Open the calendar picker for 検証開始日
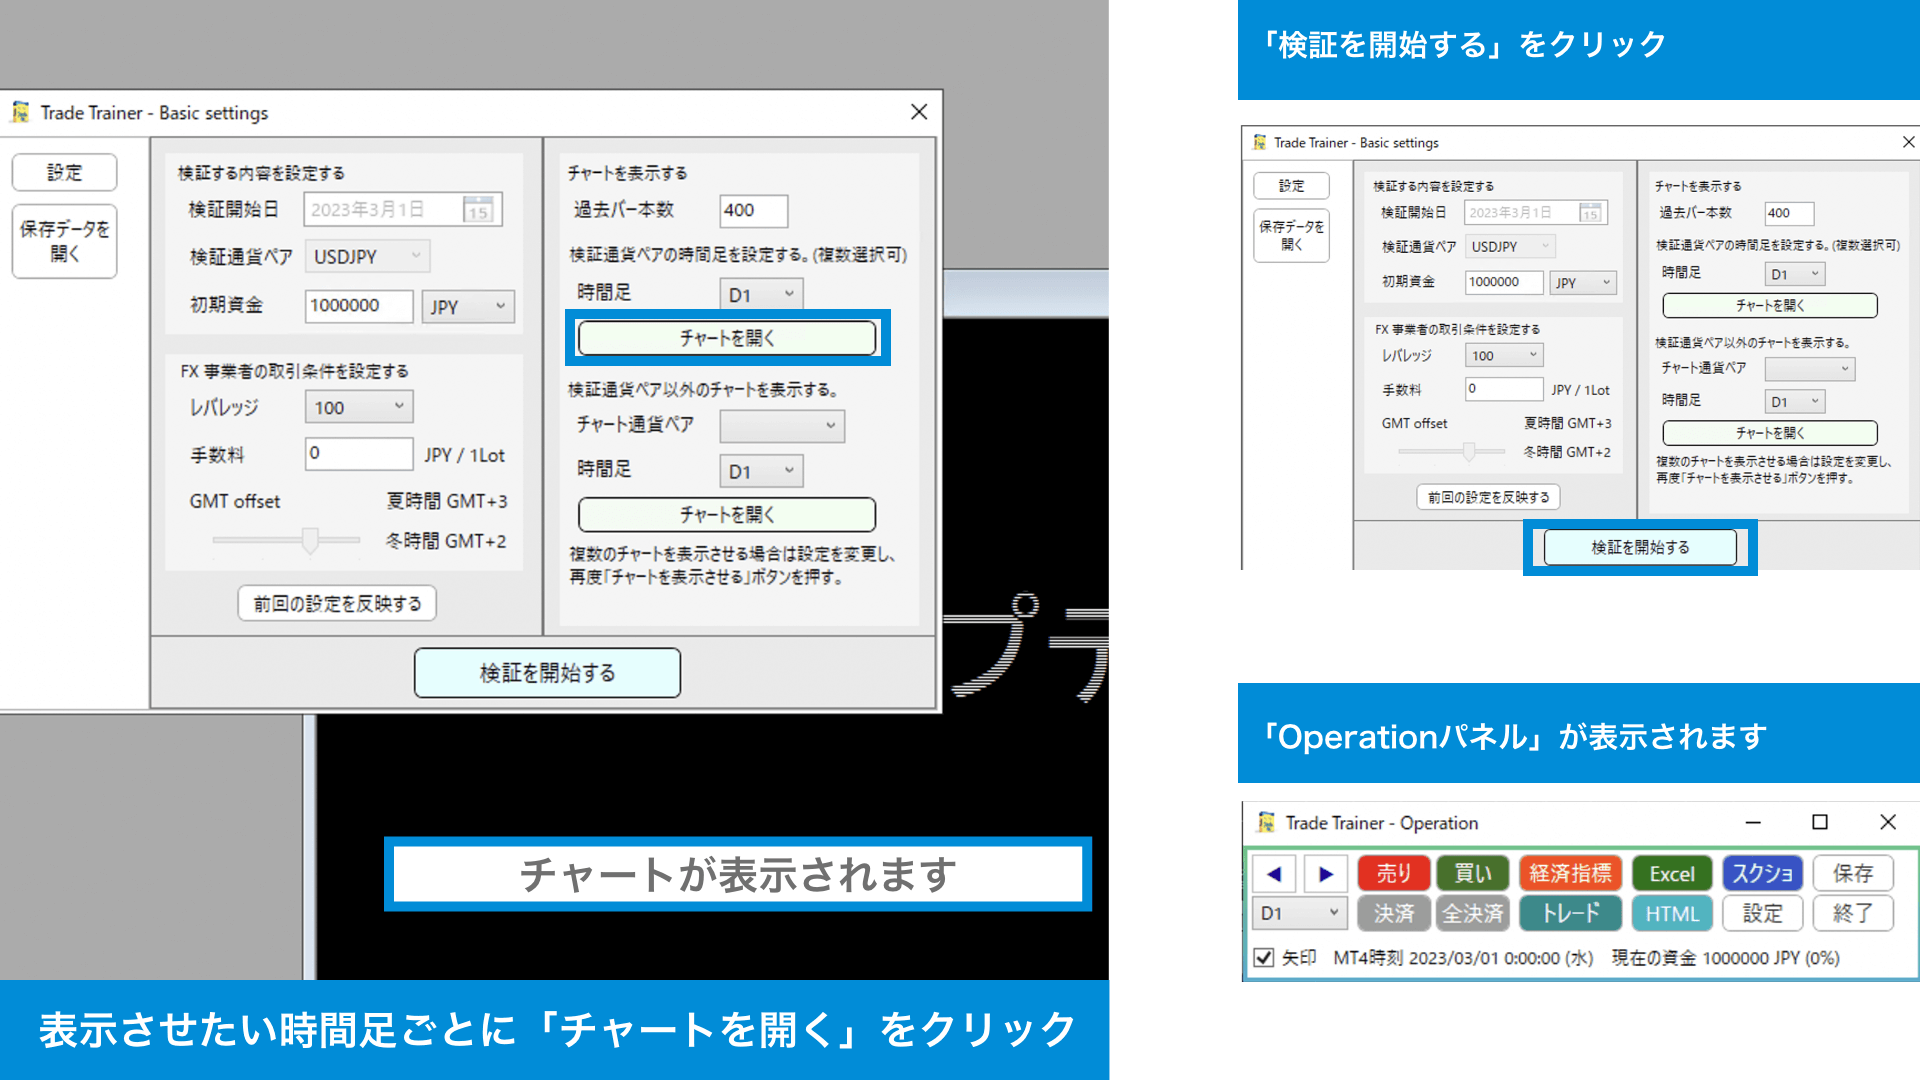This screenshot has height=1080, width=1920. [x=478, y=210]
